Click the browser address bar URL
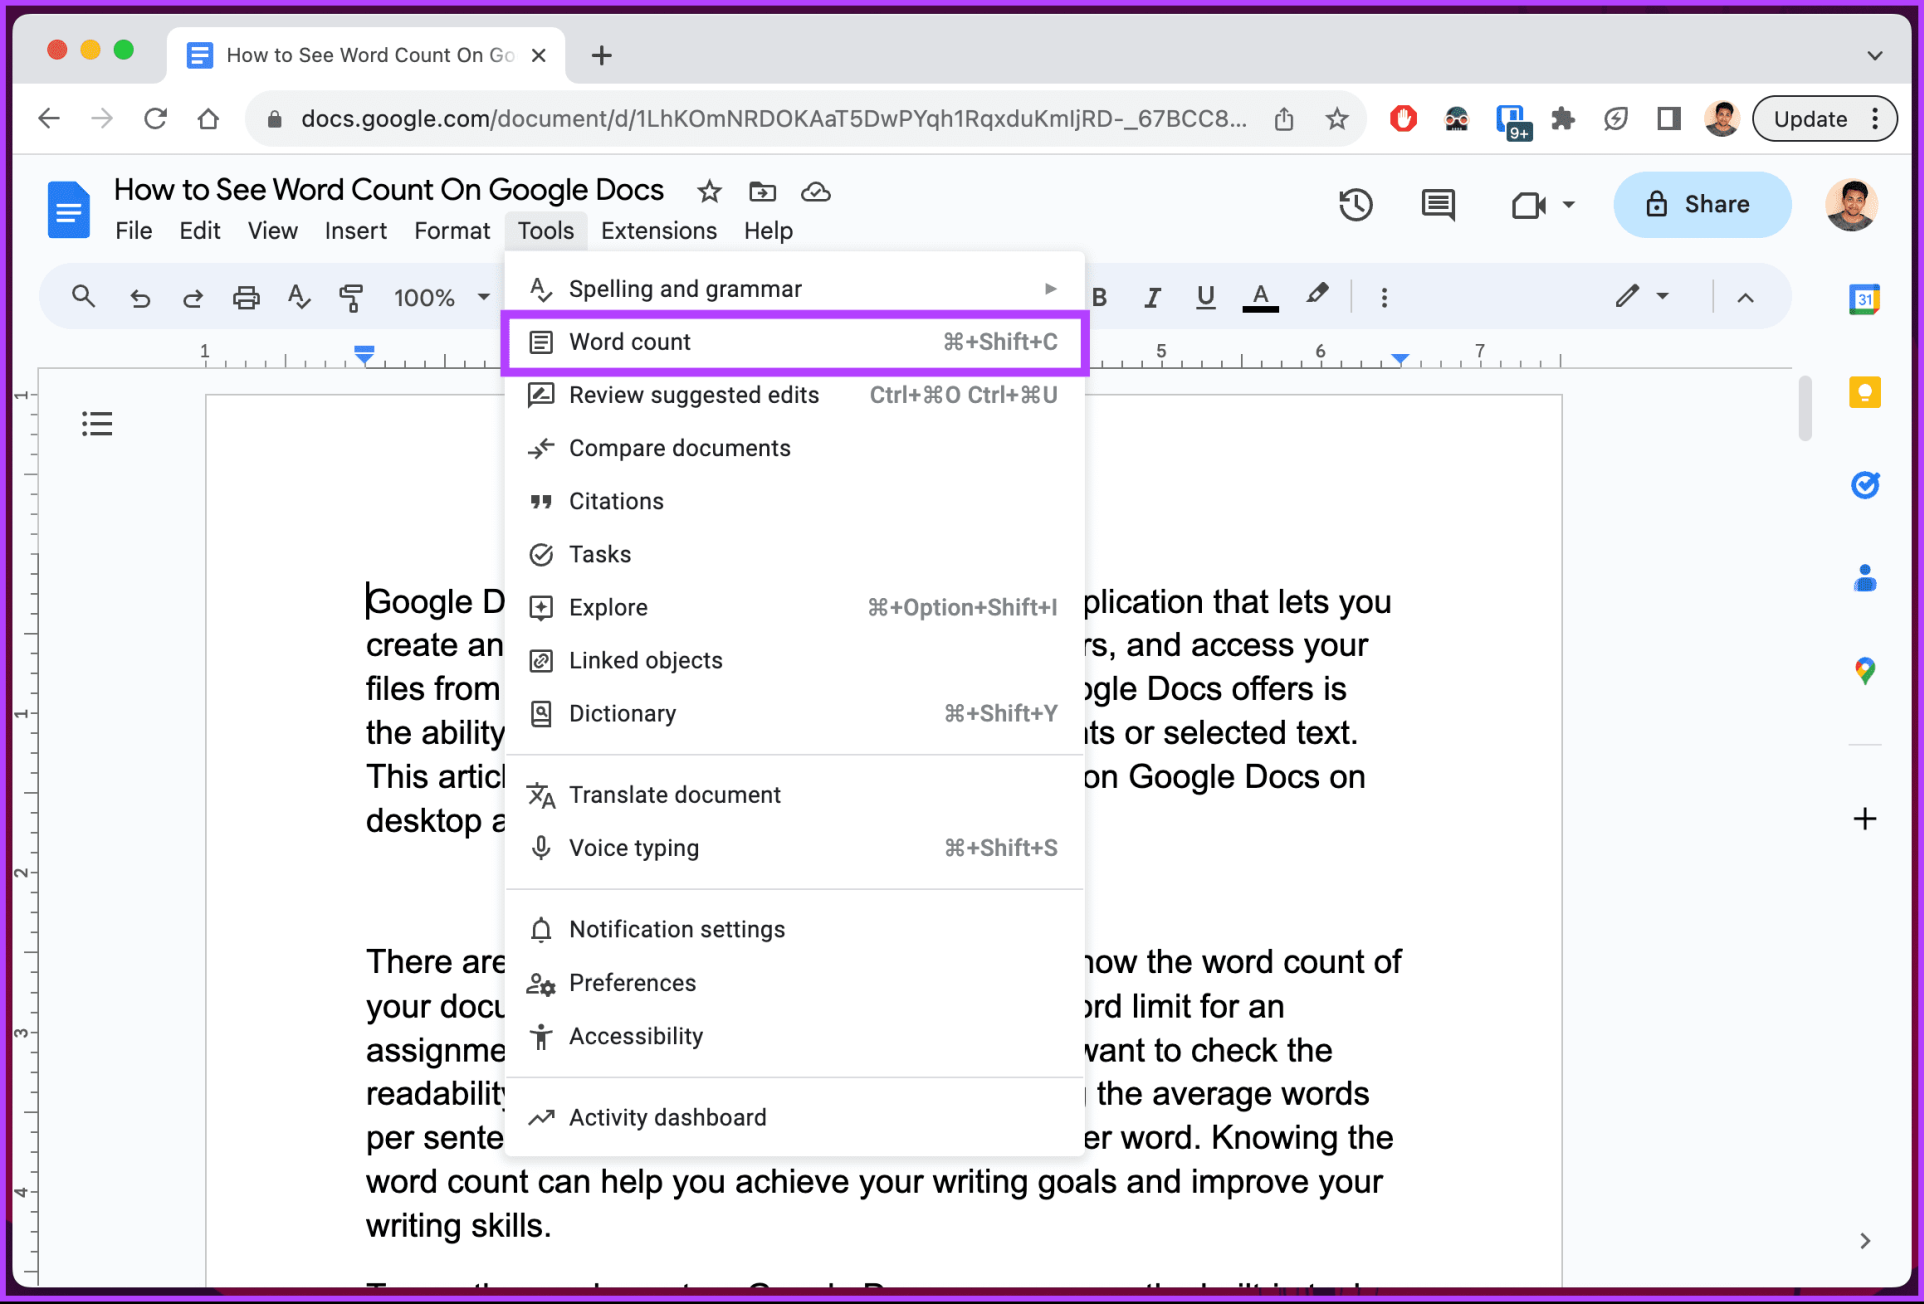1924x1304 pixels. pos(772,119)
